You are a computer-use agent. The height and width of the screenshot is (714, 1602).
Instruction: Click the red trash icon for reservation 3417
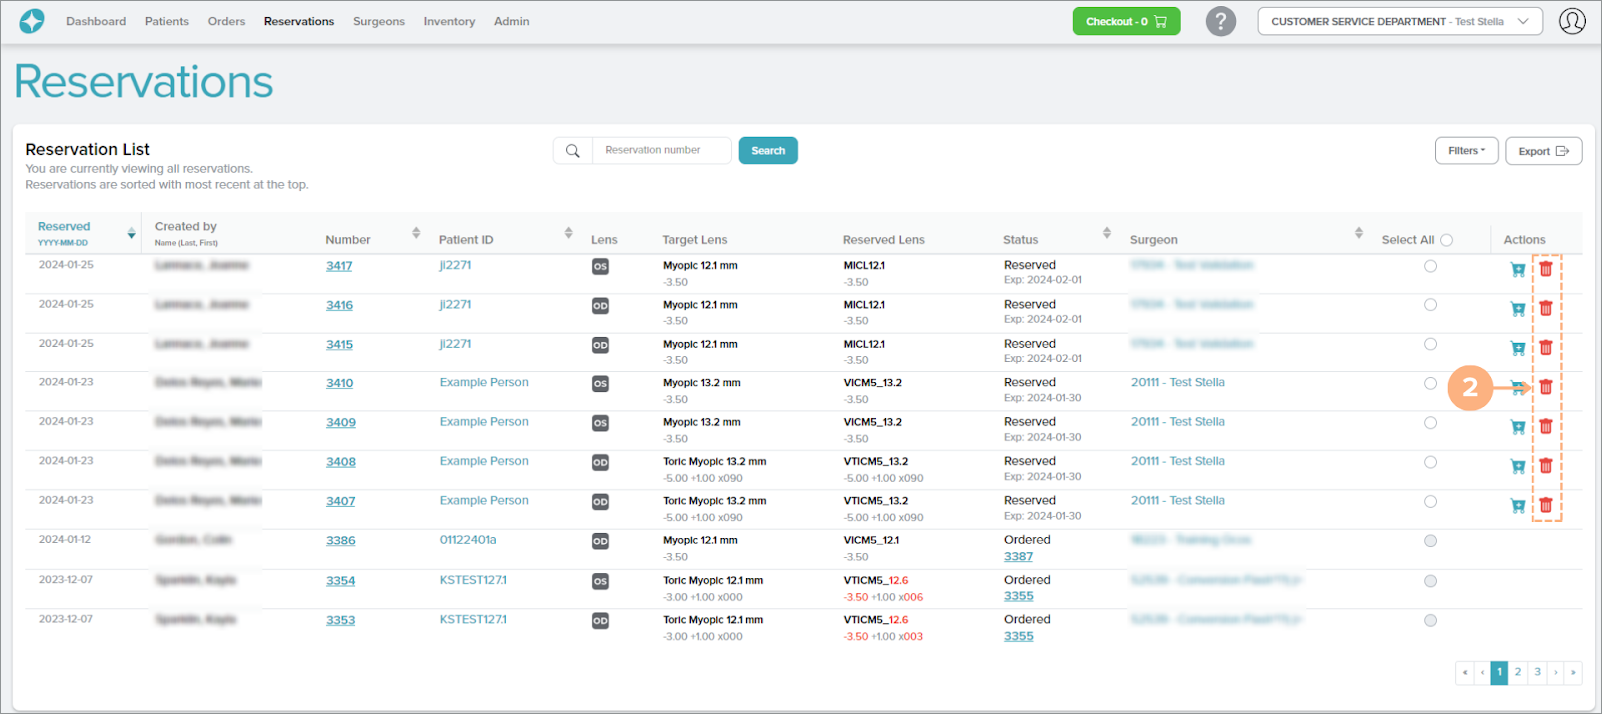coord(1545,269)
